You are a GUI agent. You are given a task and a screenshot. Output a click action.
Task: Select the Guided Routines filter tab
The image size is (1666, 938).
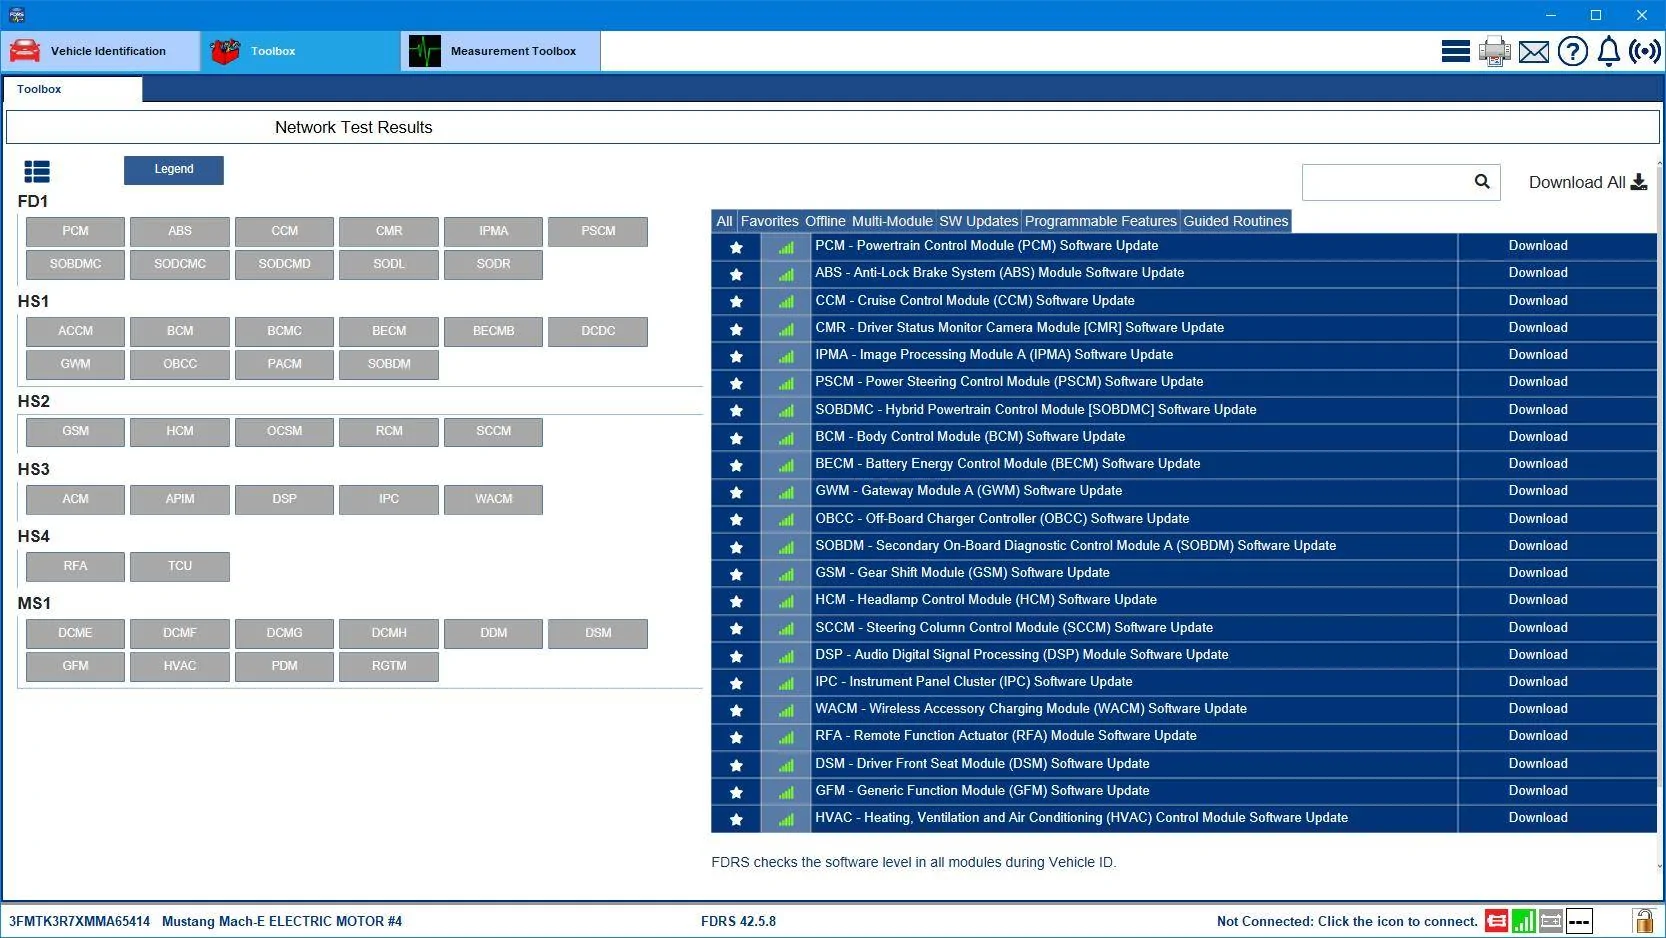pos(1236,221)
